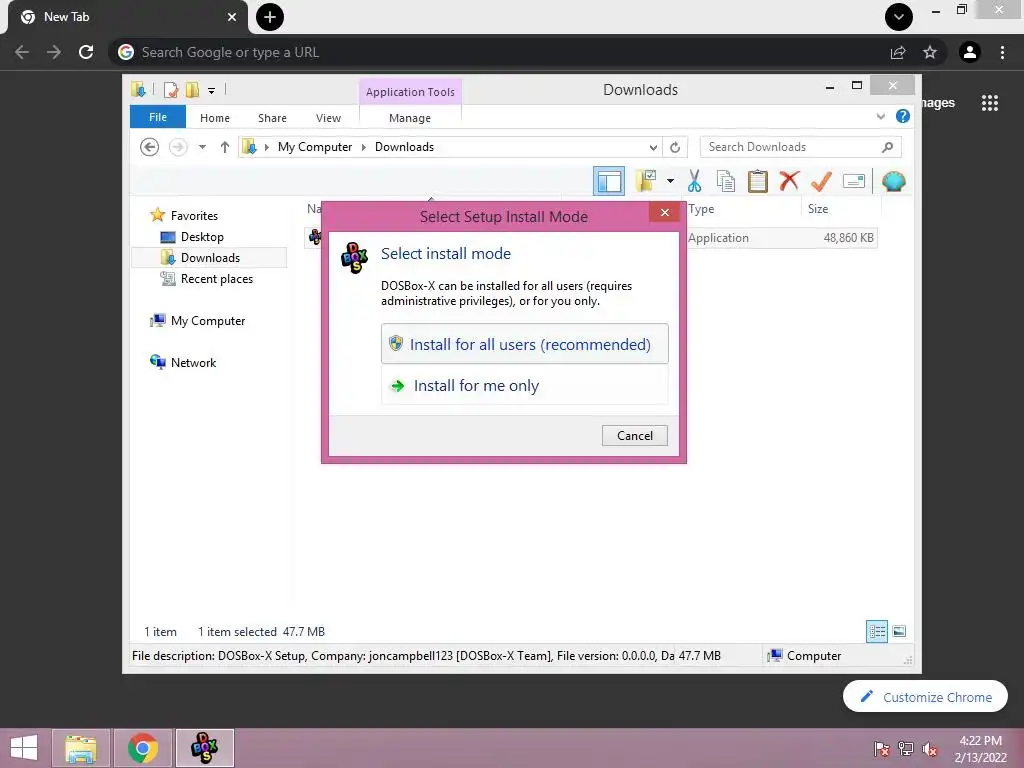Switch to the Share ribbon tab
This screenshot has width=1024, height=768.
coord(272,118)
